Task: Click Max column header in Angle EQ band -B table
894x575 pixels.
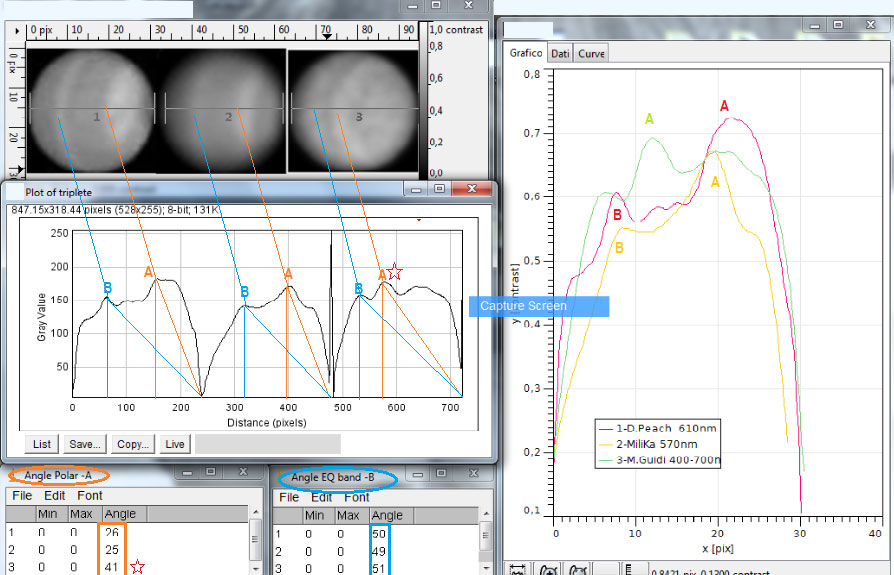Action: [x=352, y=515]
